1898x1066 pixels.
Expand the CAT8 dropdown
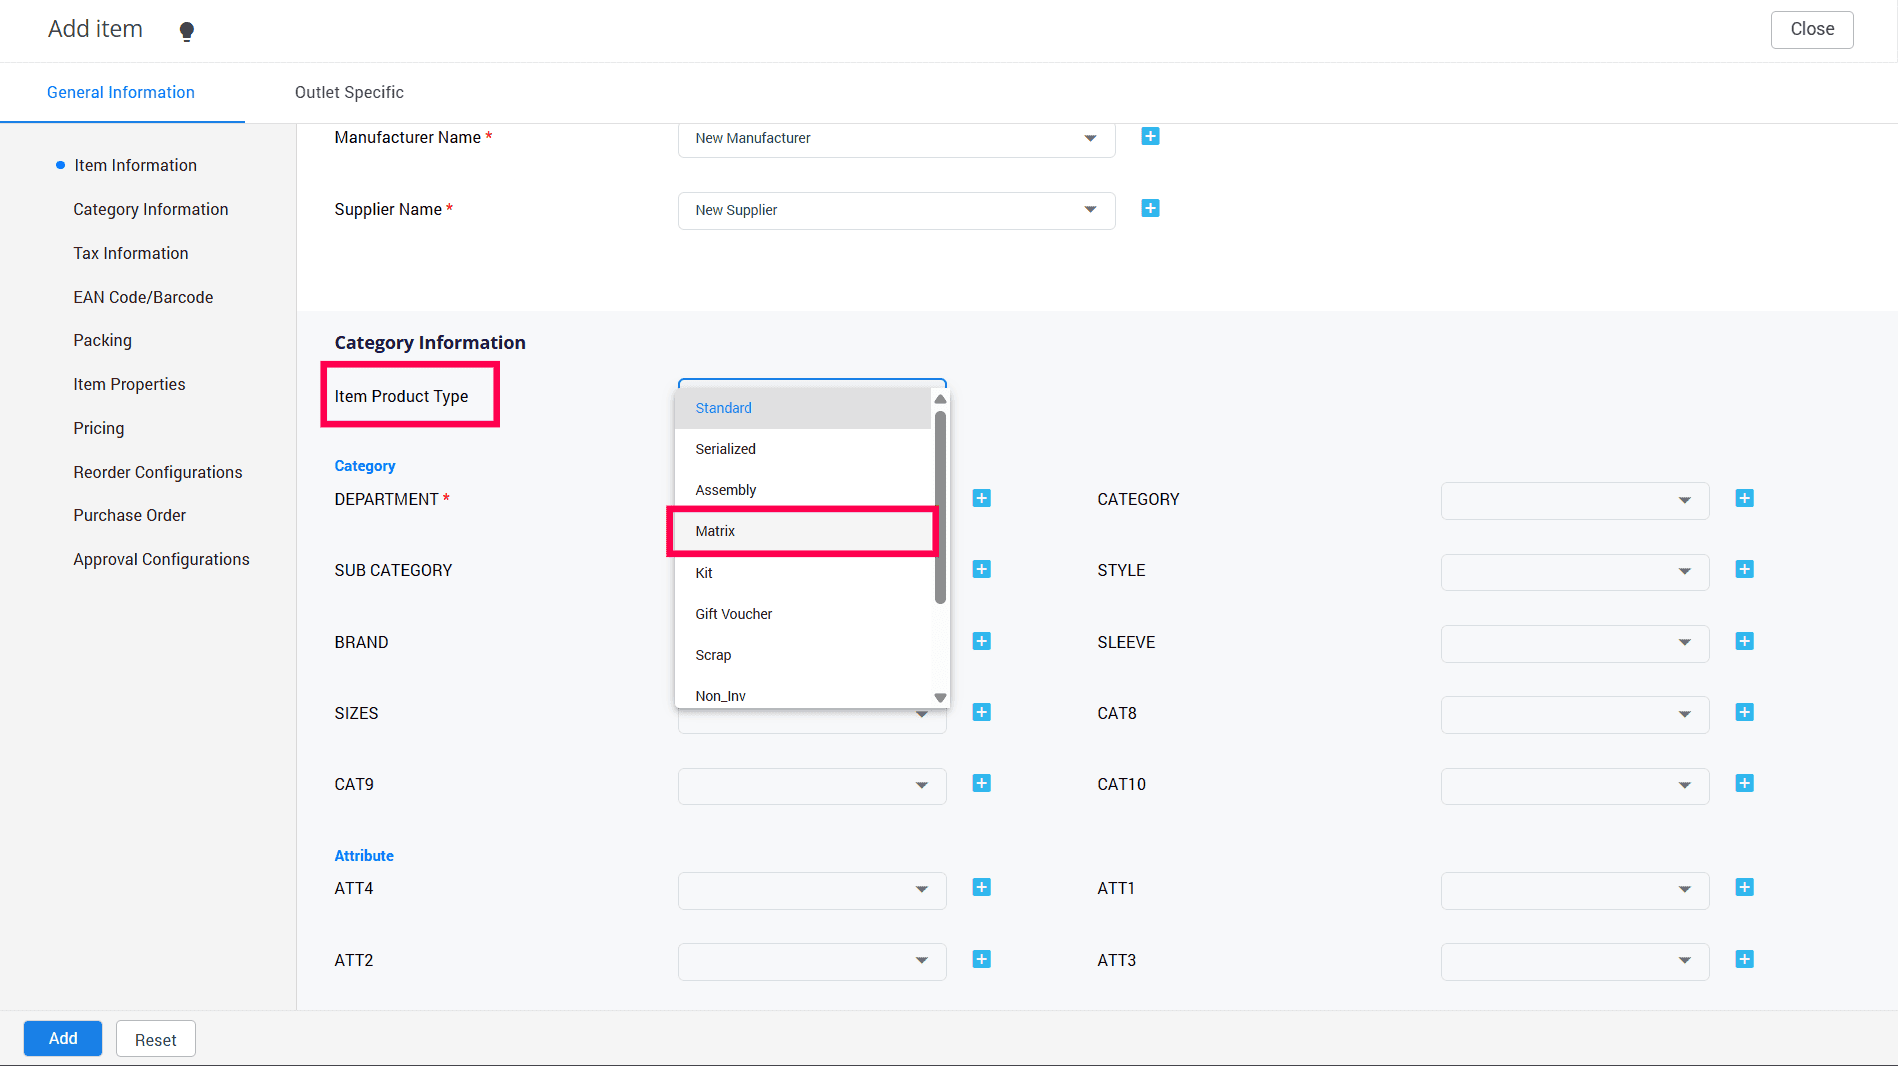tap(1575, 714)
